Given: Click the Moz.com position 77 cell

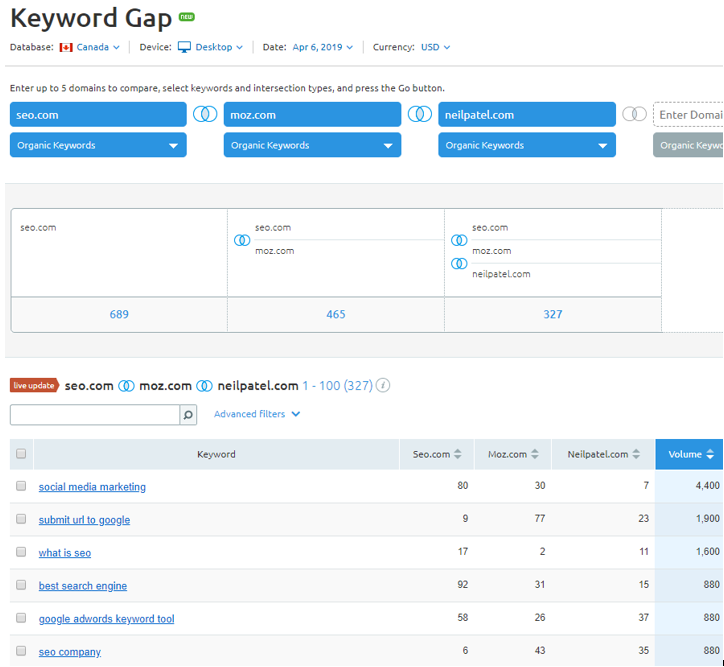Looking at the screenshot, I should click(x=540, y=519).
